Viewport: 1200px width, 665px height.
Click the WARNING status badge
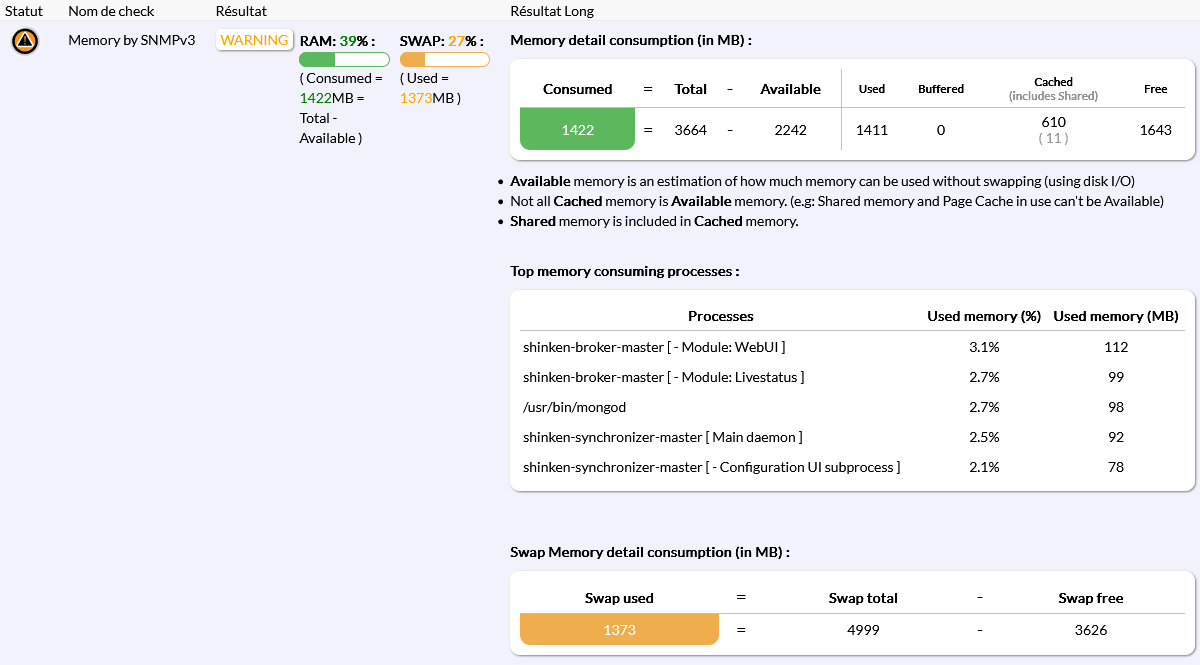(254, 41)
